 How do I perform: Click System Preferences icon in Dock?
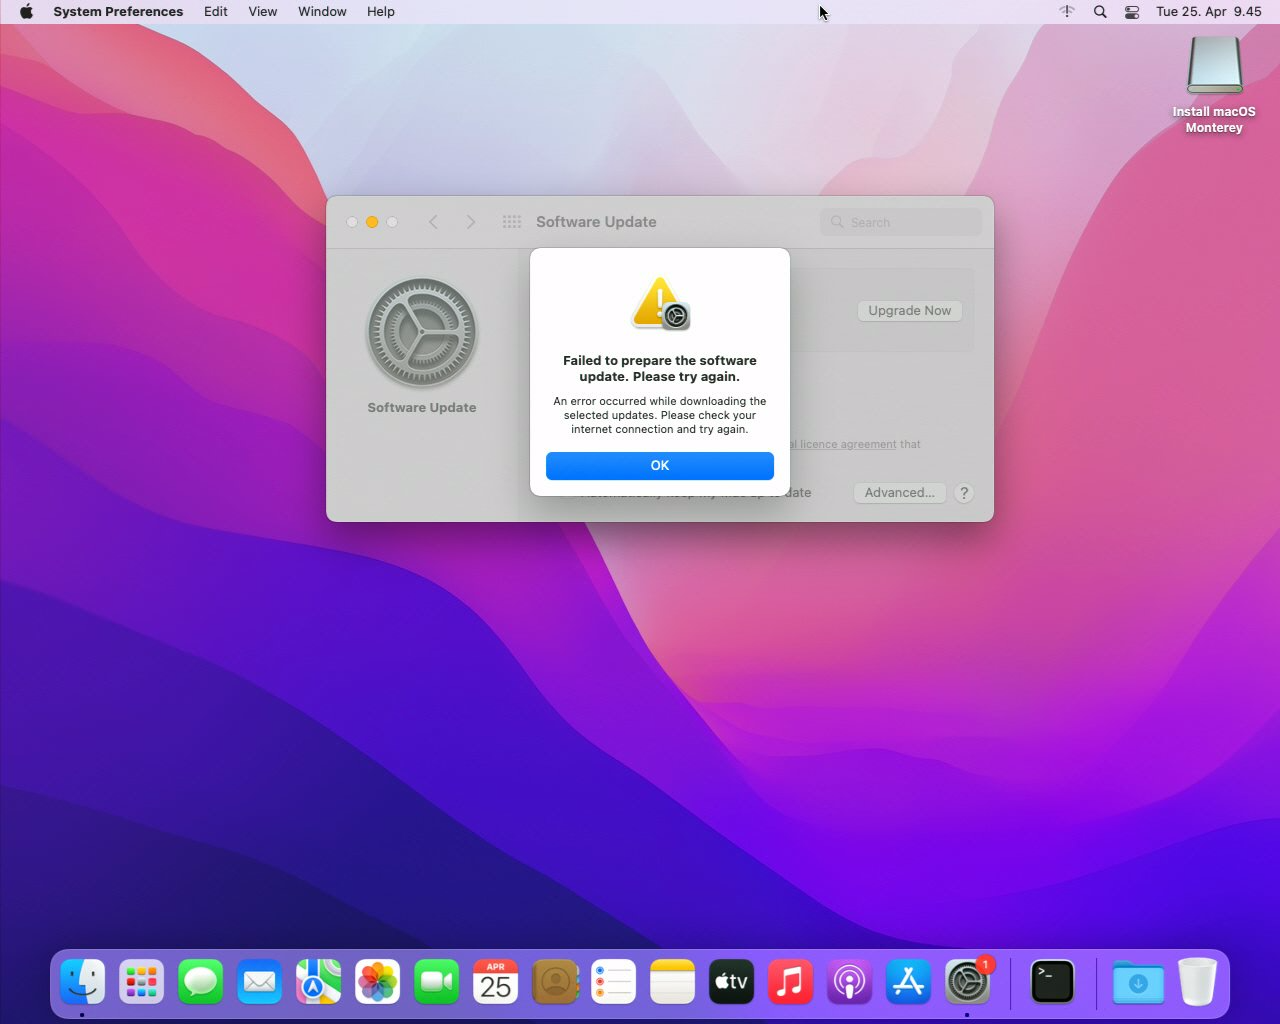(x=967, y=982)
